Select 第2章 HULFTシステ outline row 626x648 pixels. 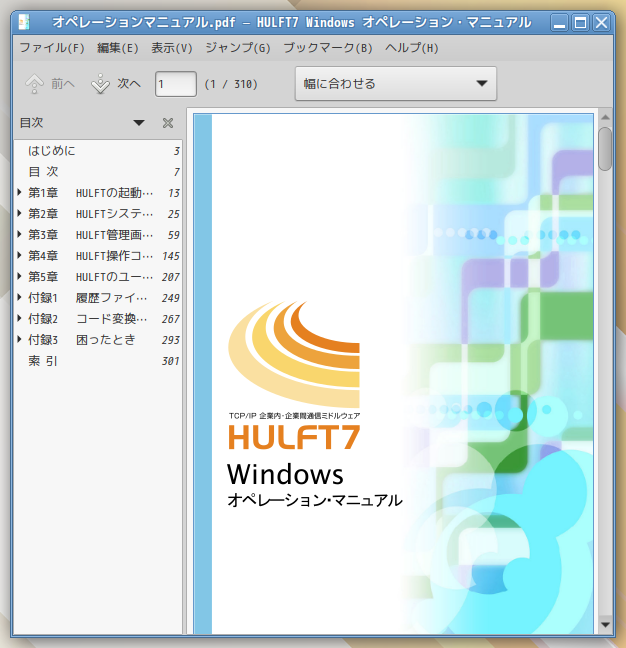tap(98, 214)
